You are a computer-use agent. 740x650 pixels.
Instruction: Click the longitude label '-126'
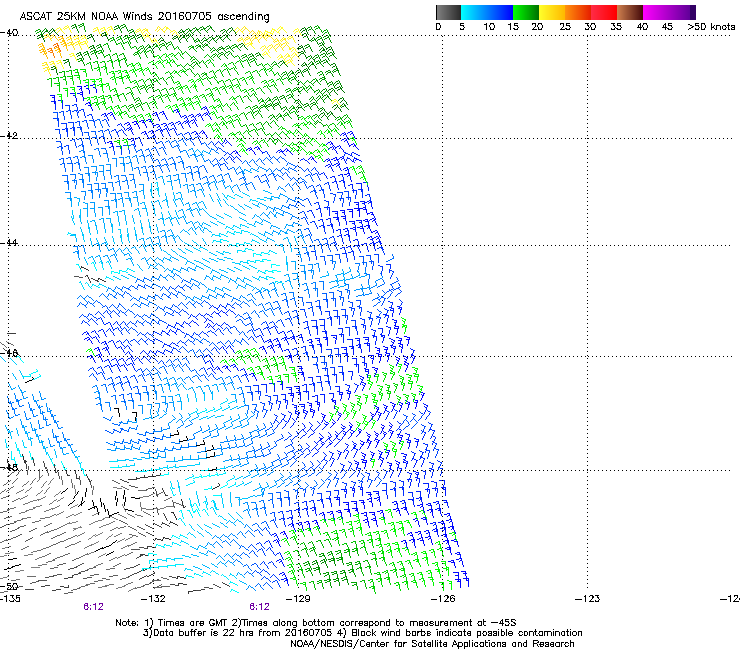click(443, 599)
